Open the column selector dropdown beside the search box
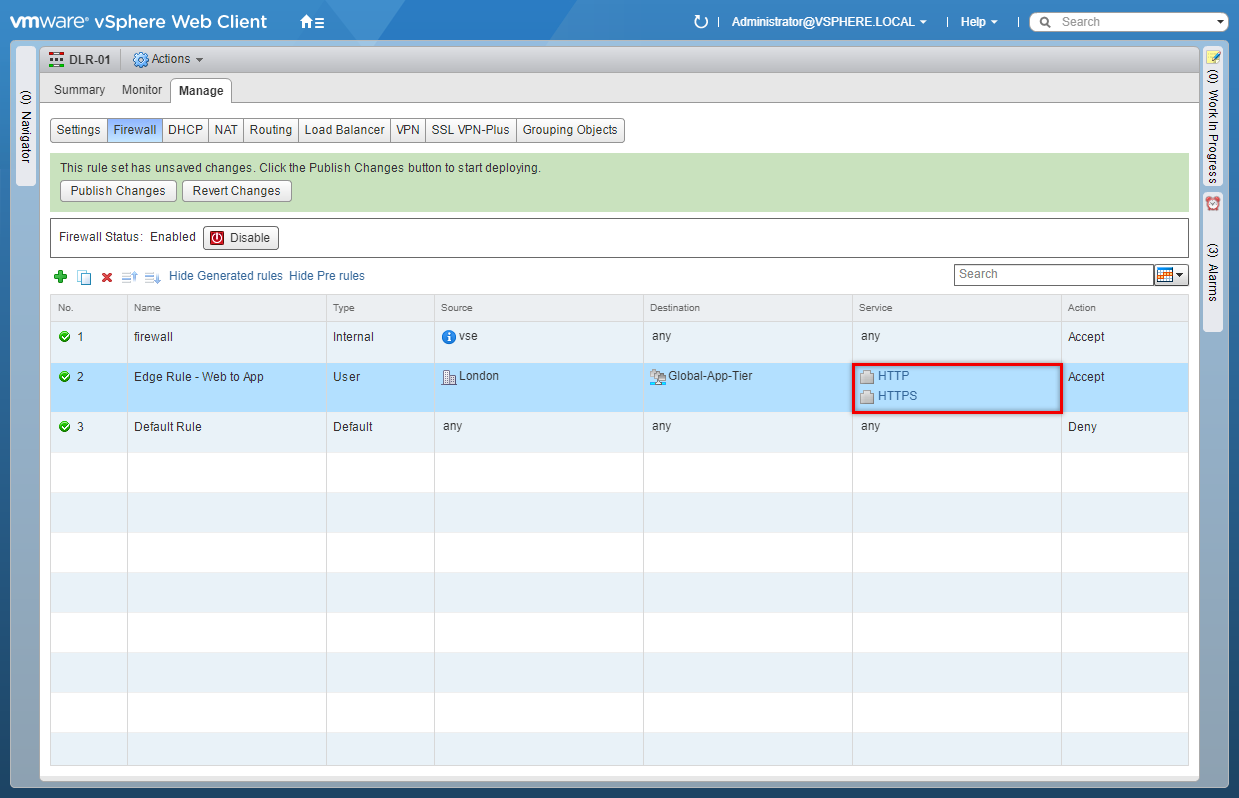 1171,275
